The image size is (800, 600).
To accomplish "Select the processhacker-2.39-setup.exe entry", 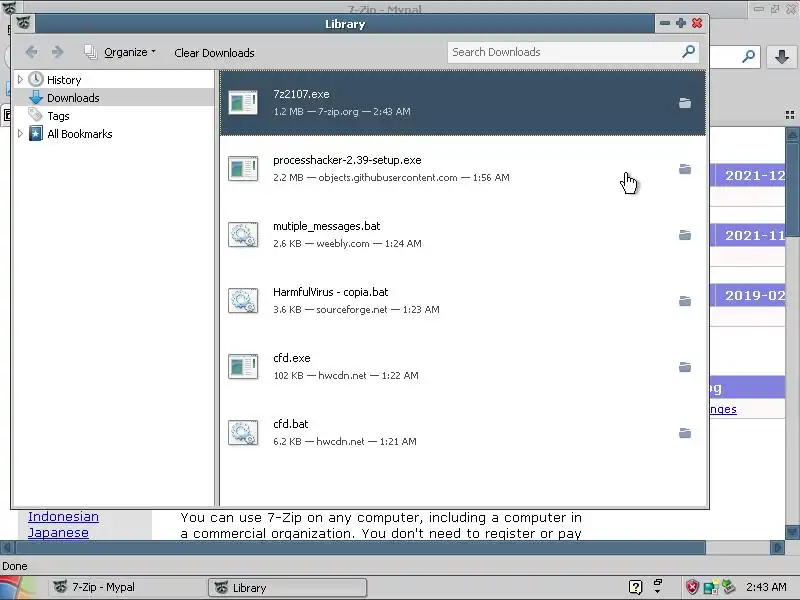I will coord(463,168).
